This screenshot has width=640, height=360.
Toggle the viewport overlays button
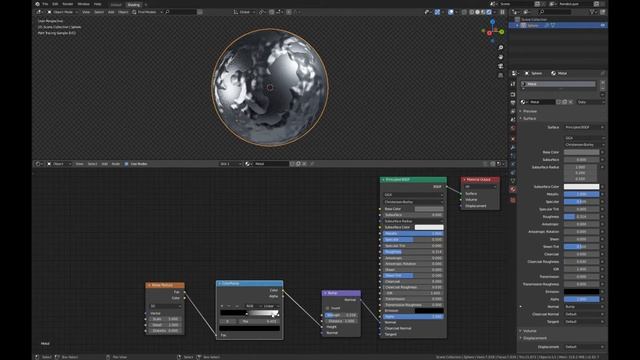pos(451,12)
